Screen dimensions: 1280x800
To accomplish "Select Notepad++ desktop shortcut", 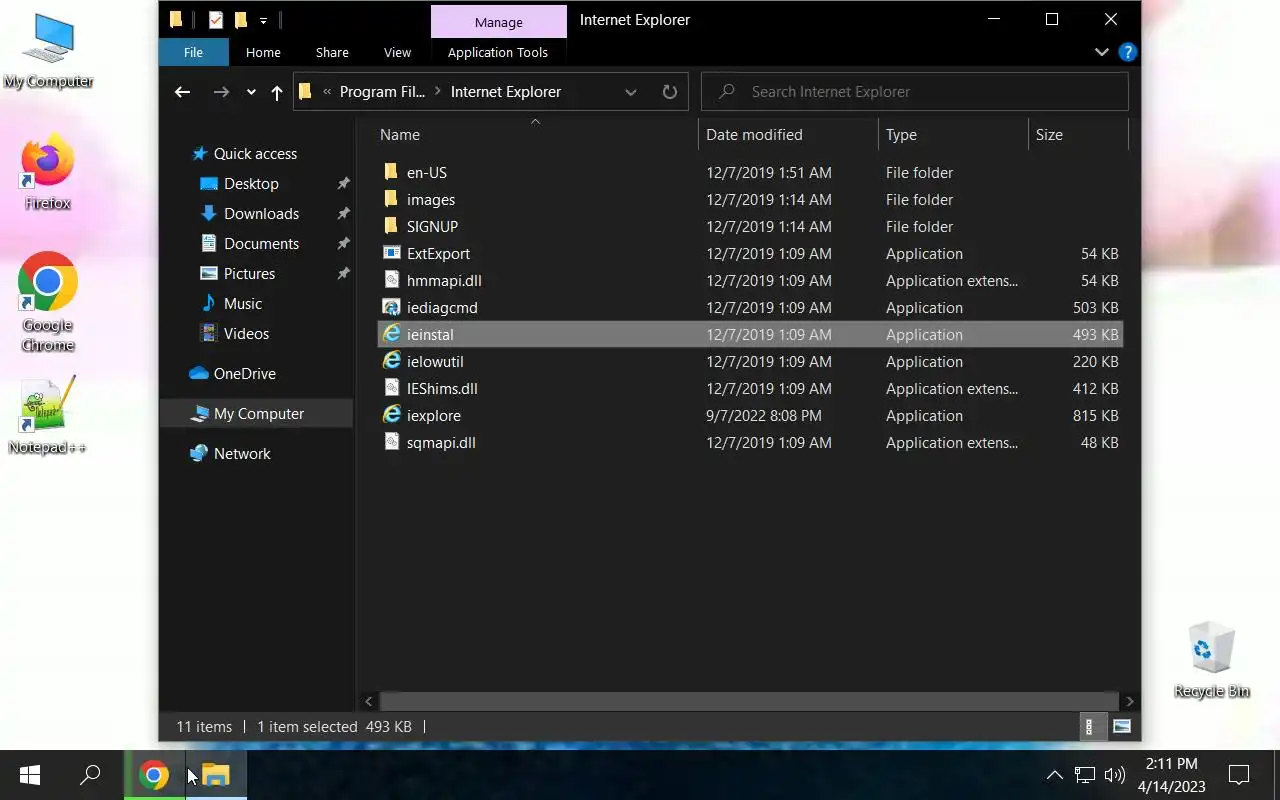I will [x=47, y=416].
